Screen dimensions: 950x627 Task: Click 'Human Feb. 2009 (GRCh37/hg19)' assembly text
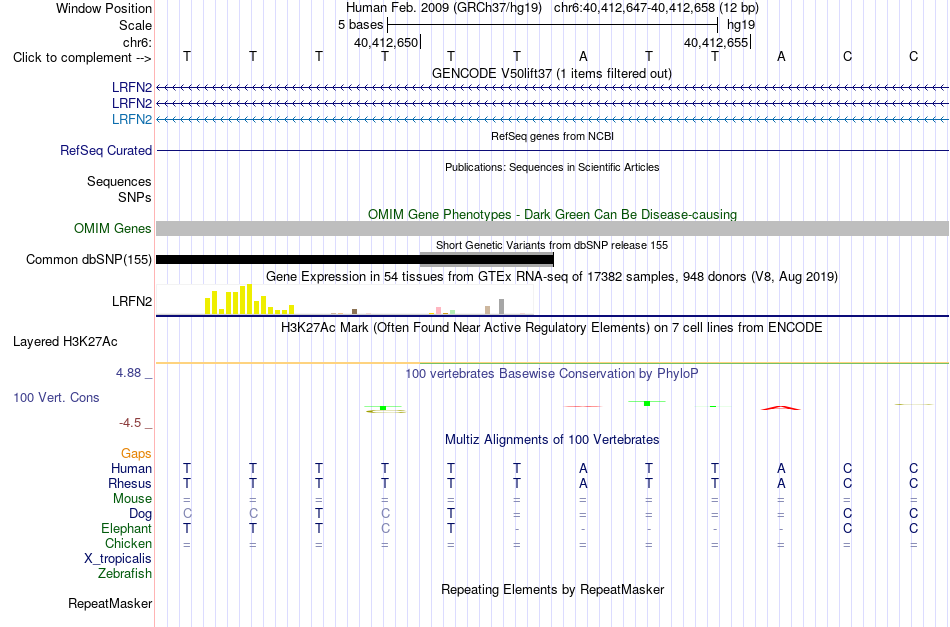coord(445,8)
